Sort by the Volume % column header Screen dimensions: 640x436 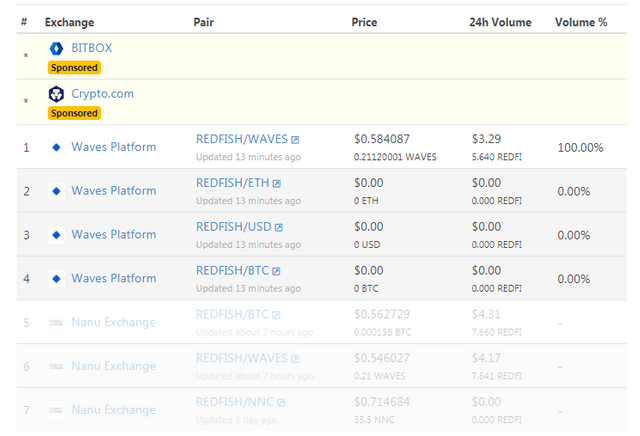581,22
